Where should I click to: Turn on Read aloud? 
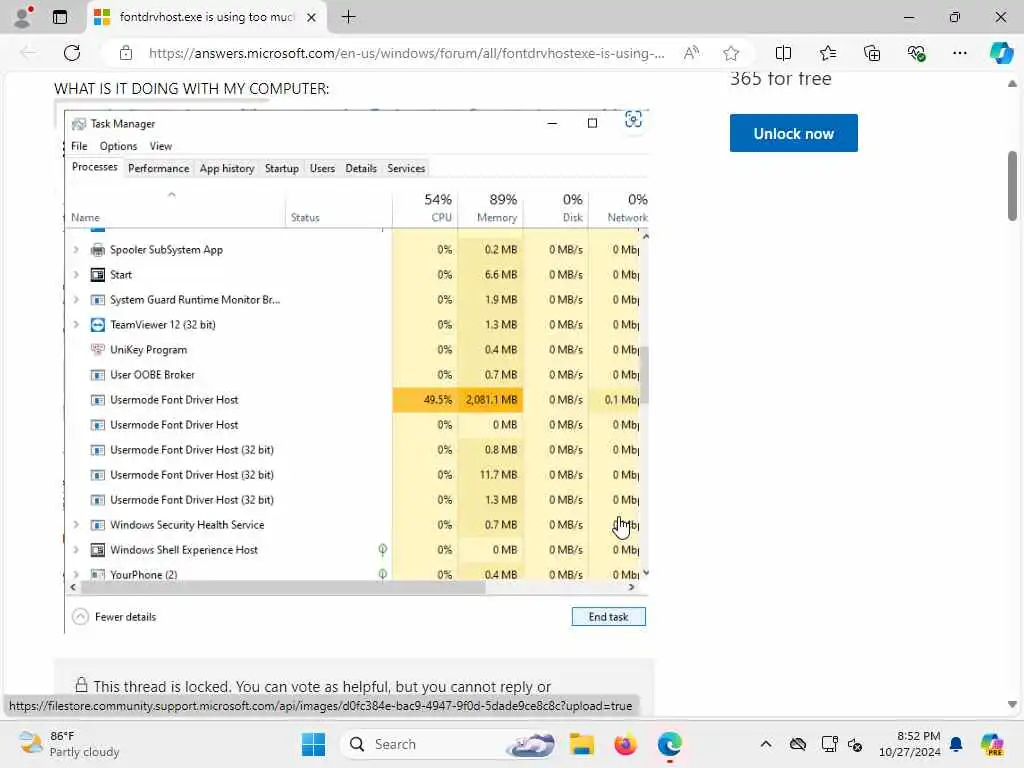click(691, 53)
